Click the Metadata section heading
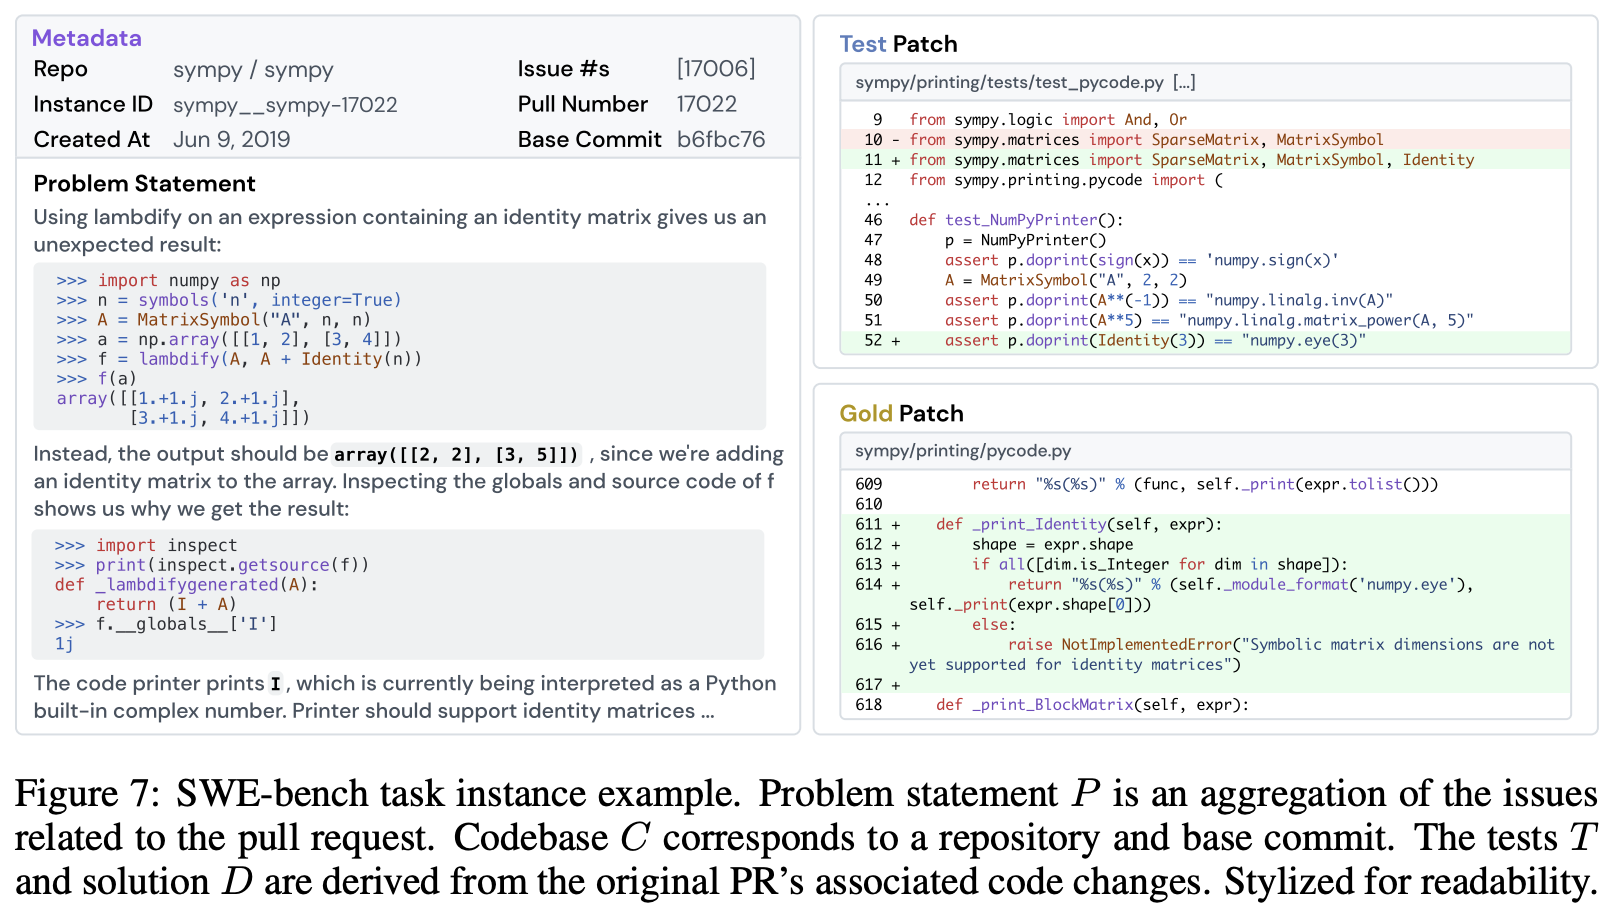Screen dimensions: 1614x916 pos(87,38)
